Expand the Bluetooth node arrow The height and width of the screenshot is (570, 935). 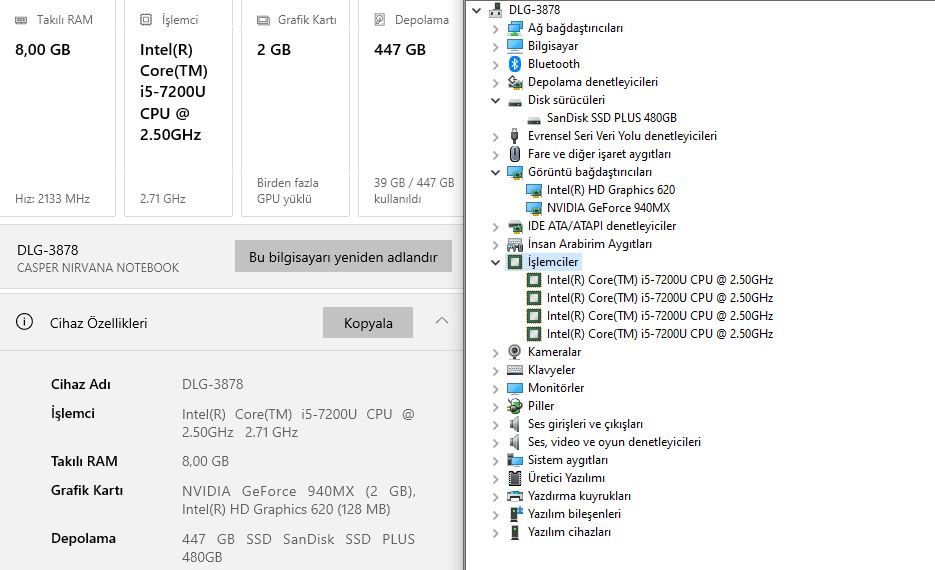point(496,64)
